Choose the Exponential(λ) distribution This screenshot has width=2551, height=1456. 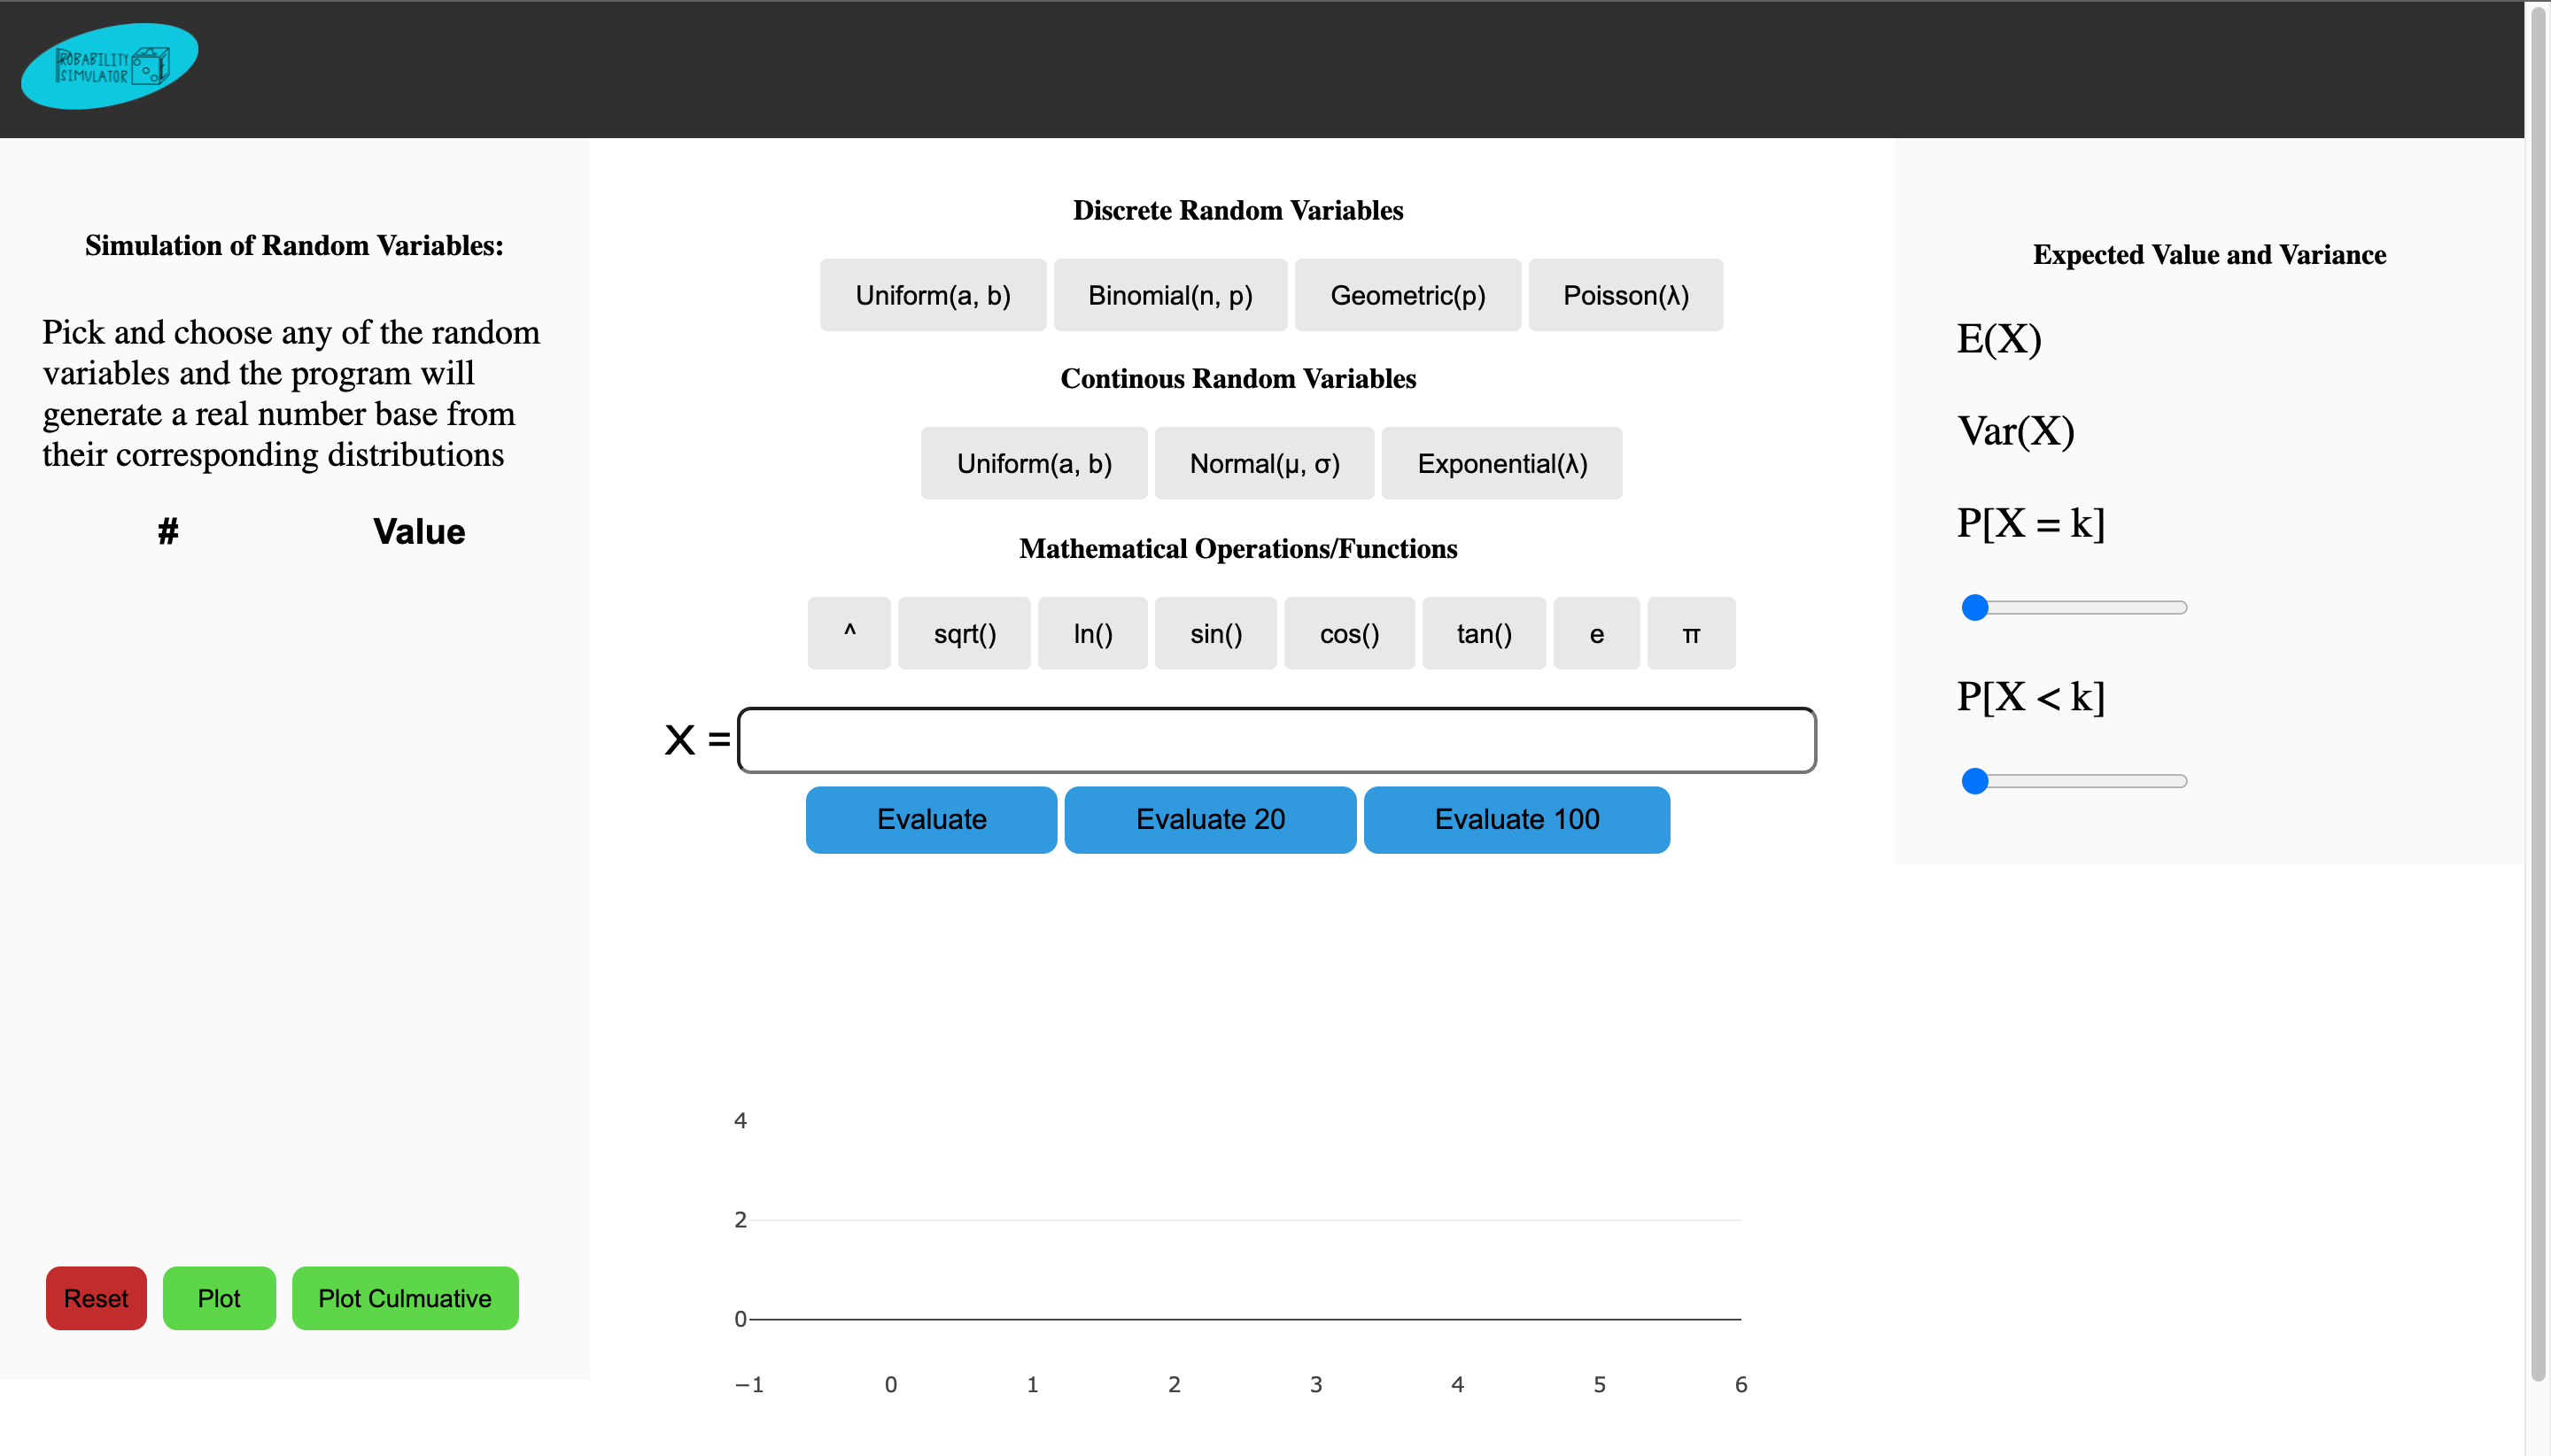click(1501, 463)
